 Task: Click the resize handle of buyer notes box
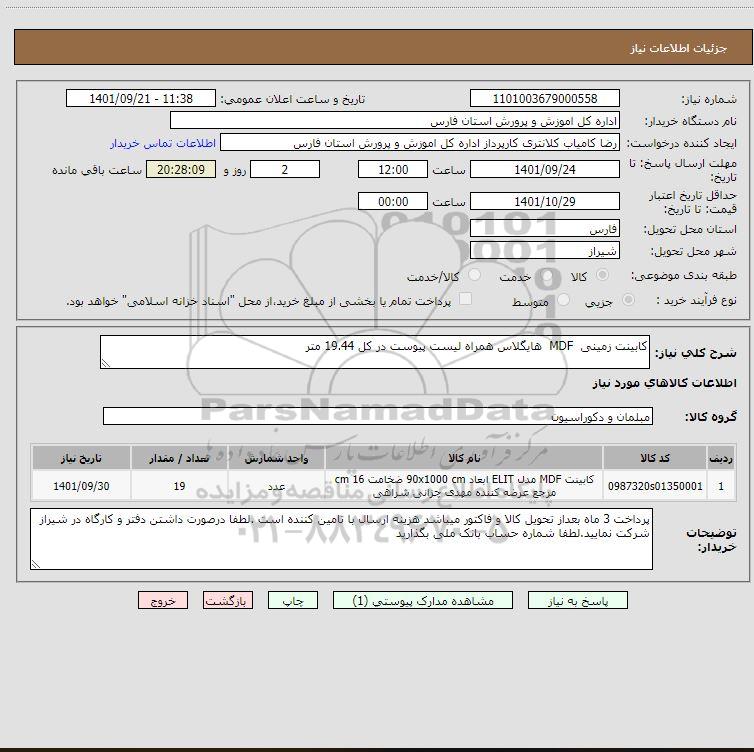click(36, 564)
